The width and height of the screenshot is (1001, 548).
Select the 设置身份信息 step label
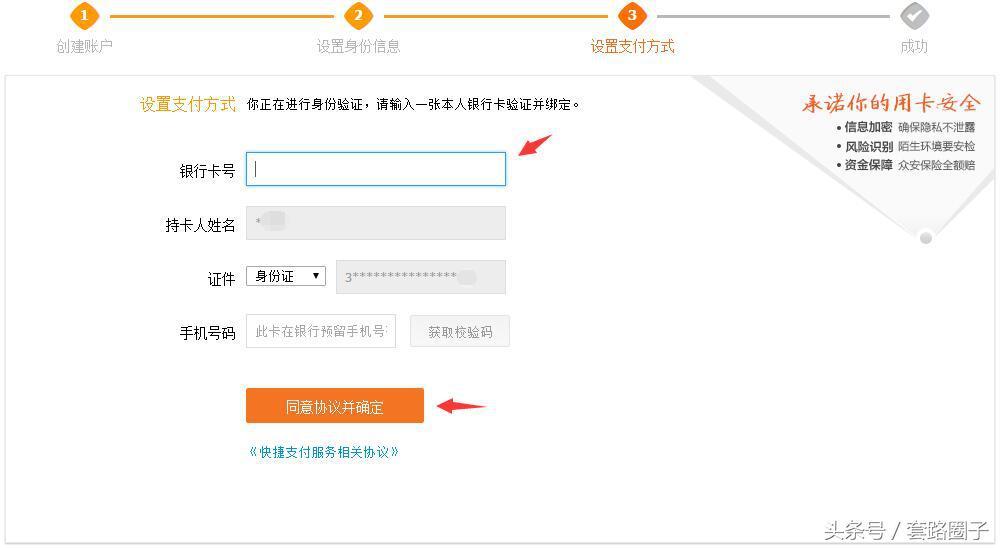pyautogui.click(x=358, y=46)
